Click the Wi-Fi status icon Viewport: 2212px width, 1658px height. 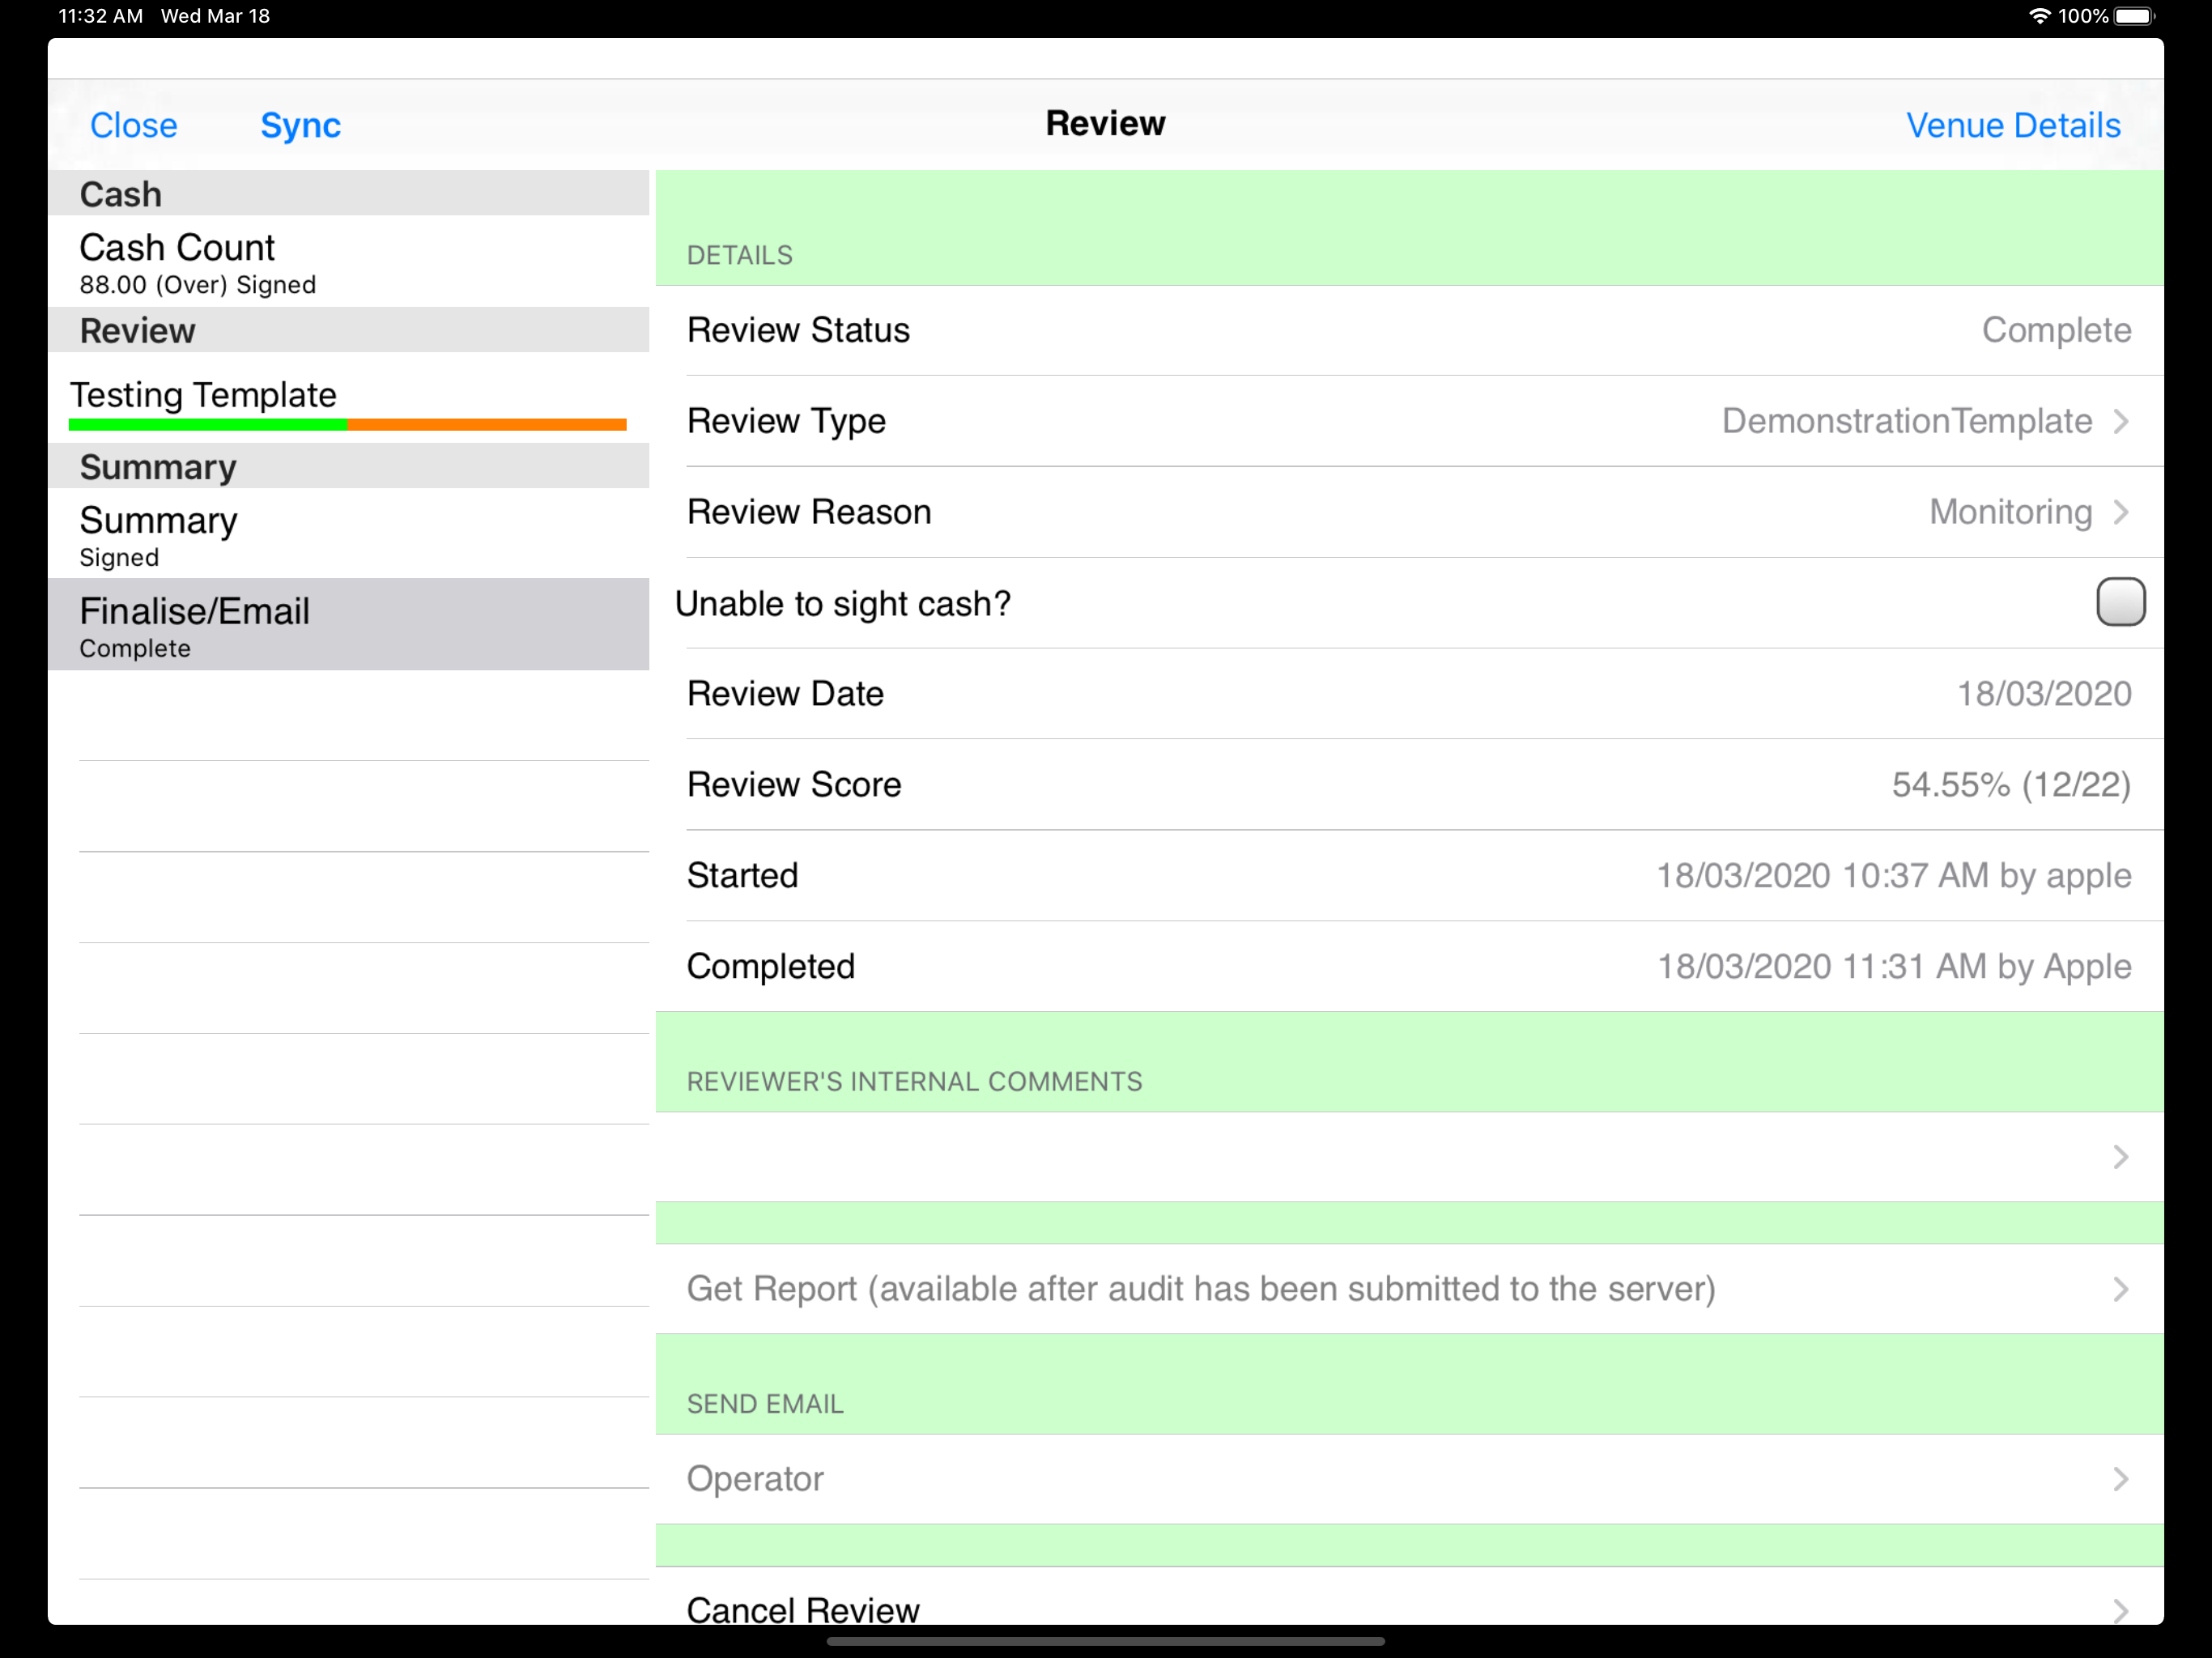point(2039,16)
